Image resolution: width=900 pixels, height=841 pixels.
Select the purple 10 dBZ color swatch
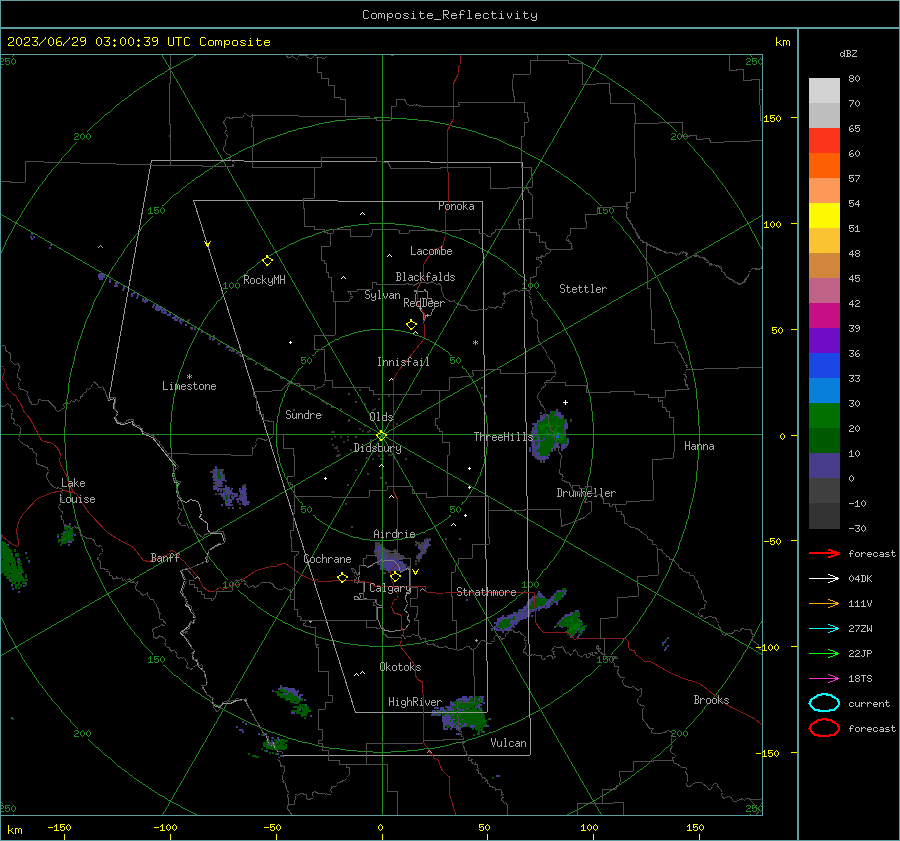[x=824, y=466]
